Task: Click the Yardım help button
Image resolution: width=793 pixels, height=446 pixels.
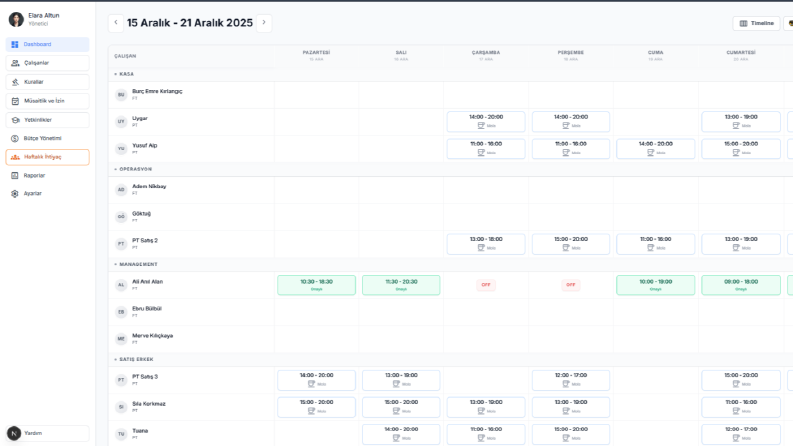Action: click(x=48, y=433)
